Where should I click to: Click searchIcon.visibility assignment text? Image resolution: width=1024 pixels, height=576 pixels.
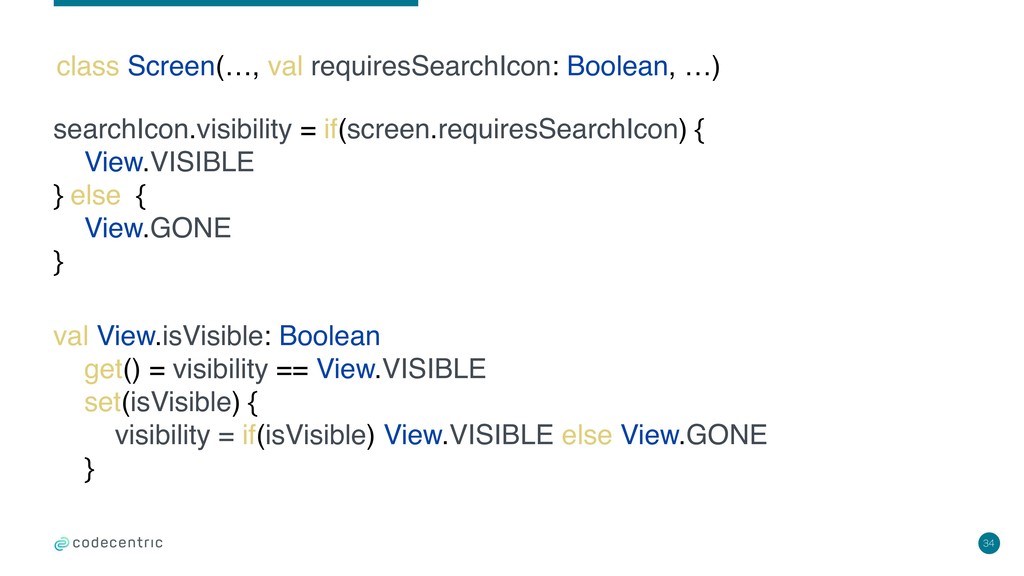coord(172,129)
